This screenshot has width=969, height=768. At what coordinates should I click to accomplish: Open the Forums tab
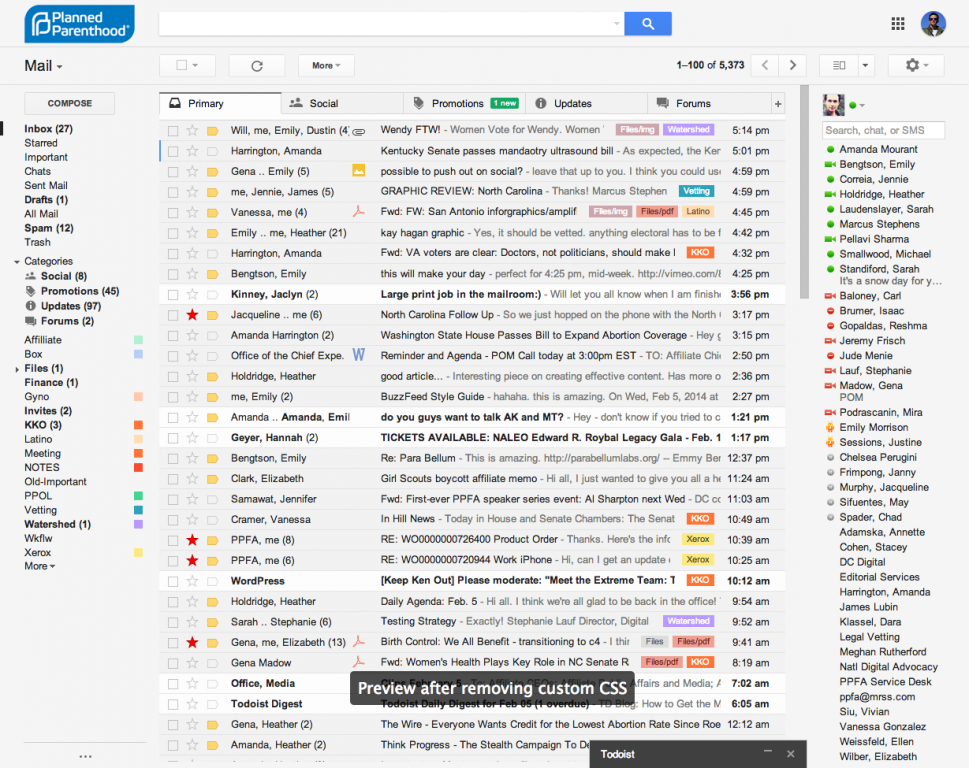tap(709, 104)
